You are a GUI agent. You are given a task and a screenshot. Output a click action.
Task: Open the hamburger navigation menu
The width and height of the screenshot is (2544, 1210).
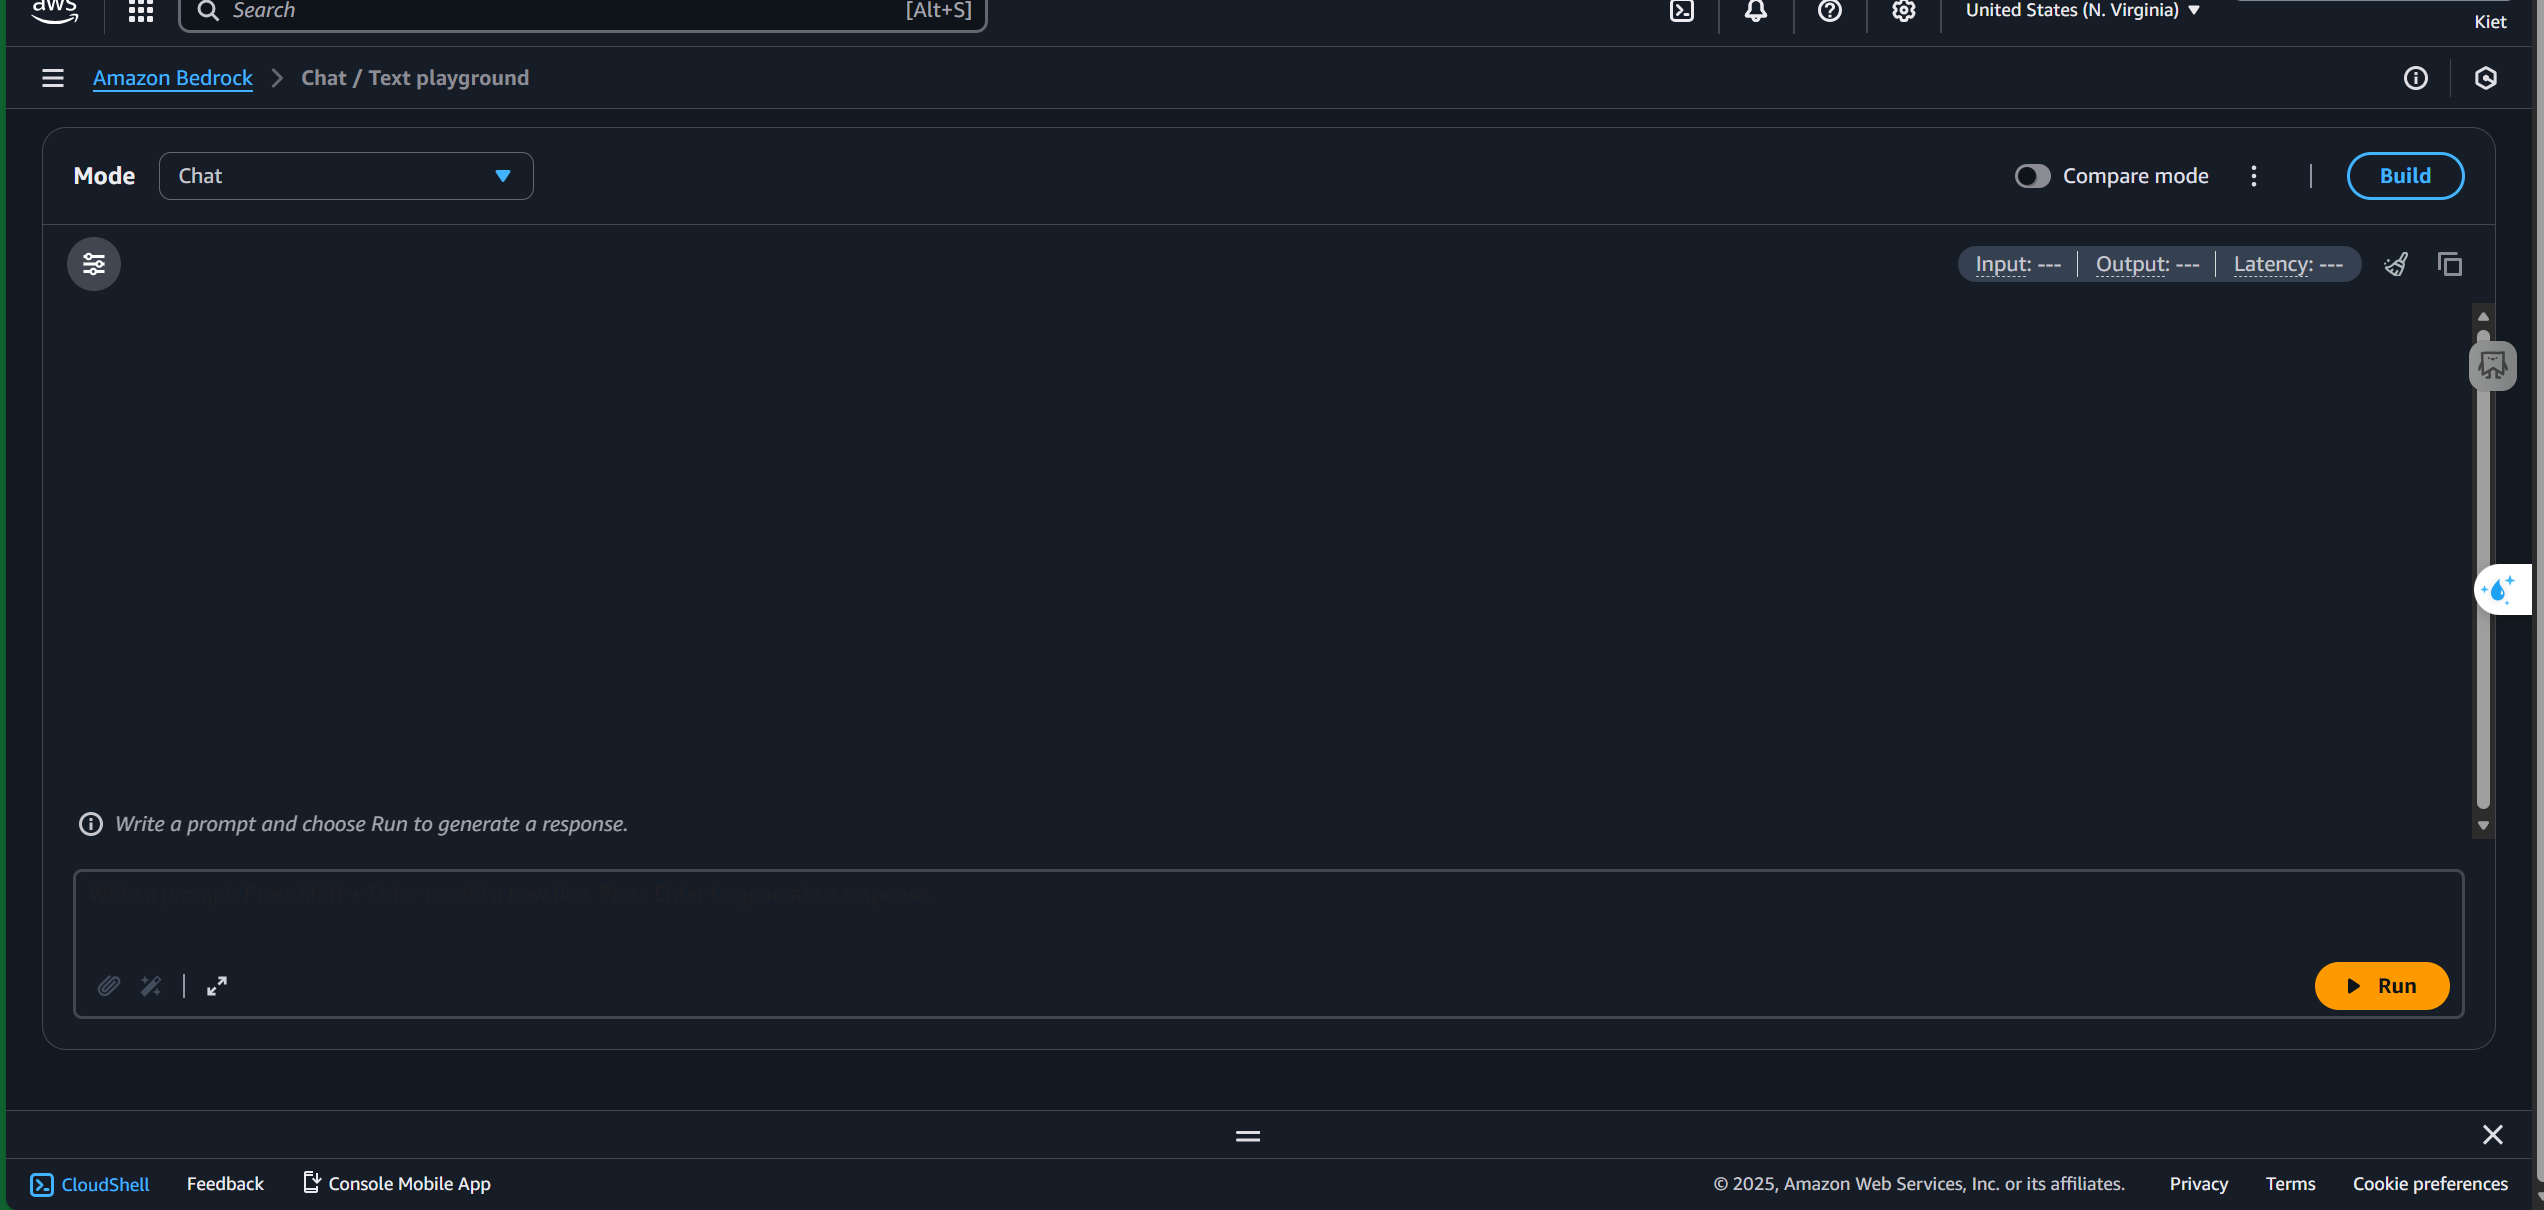(x=53, y=78)
